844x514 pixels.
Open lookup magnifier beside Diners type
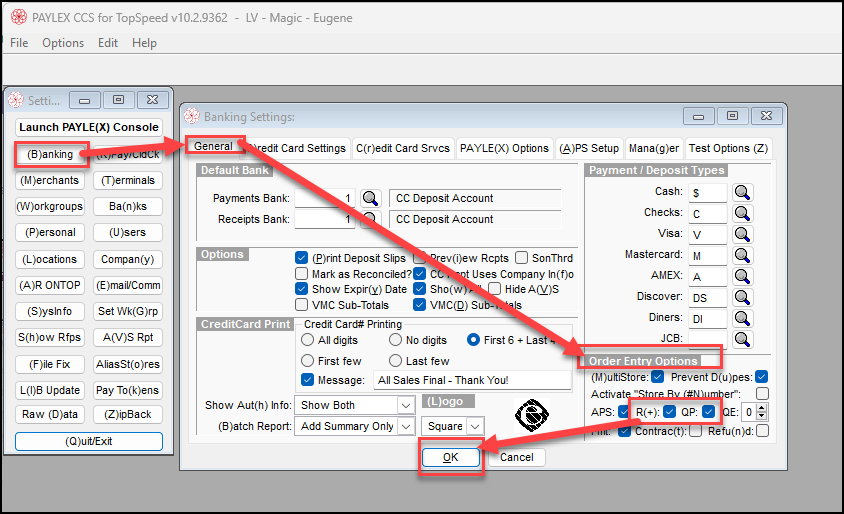point(742,318)
